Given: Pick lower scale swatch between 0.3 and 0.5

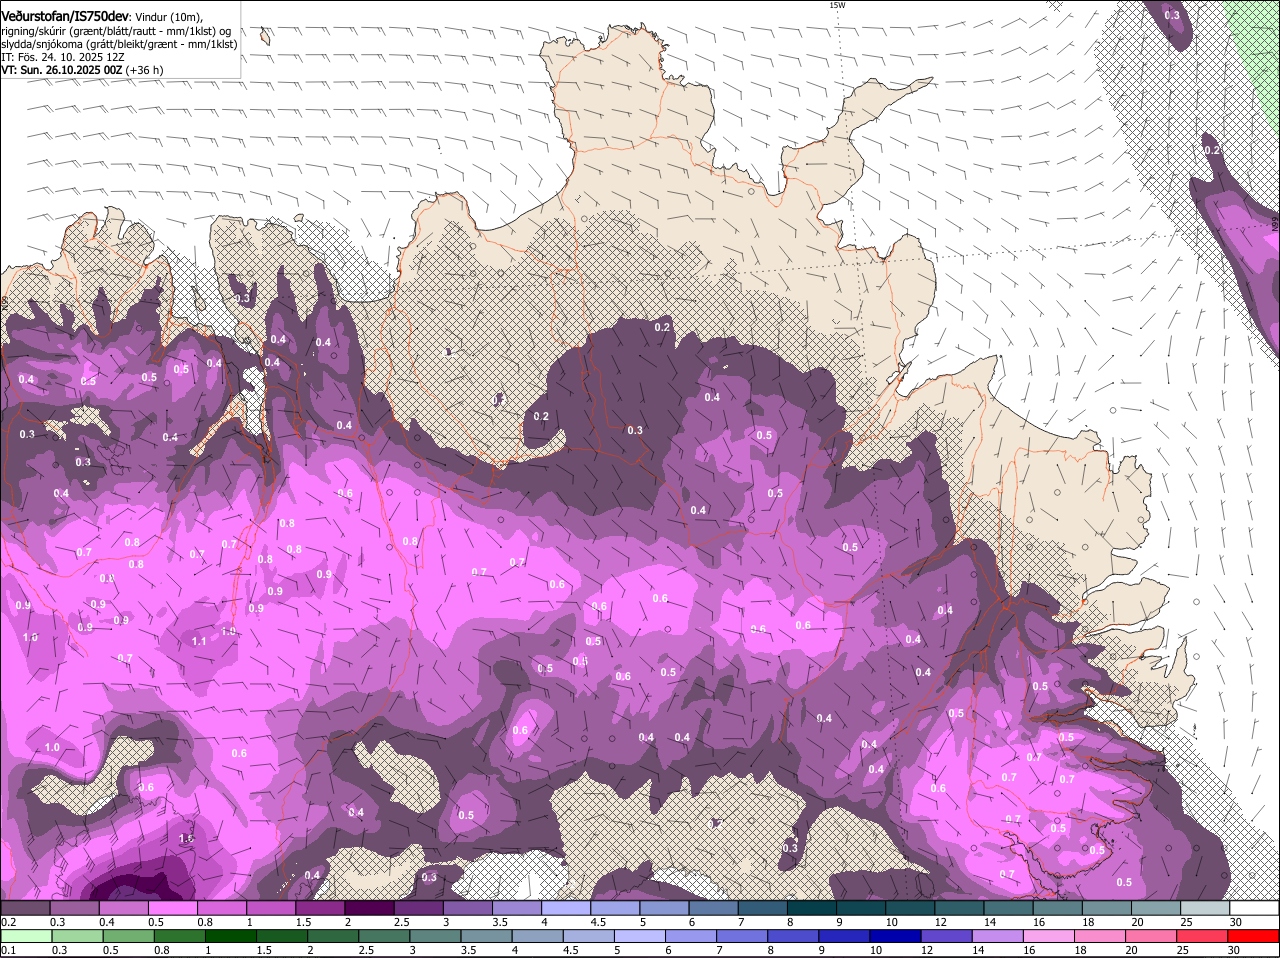Looking at the screenshot, I should [77, 936].
